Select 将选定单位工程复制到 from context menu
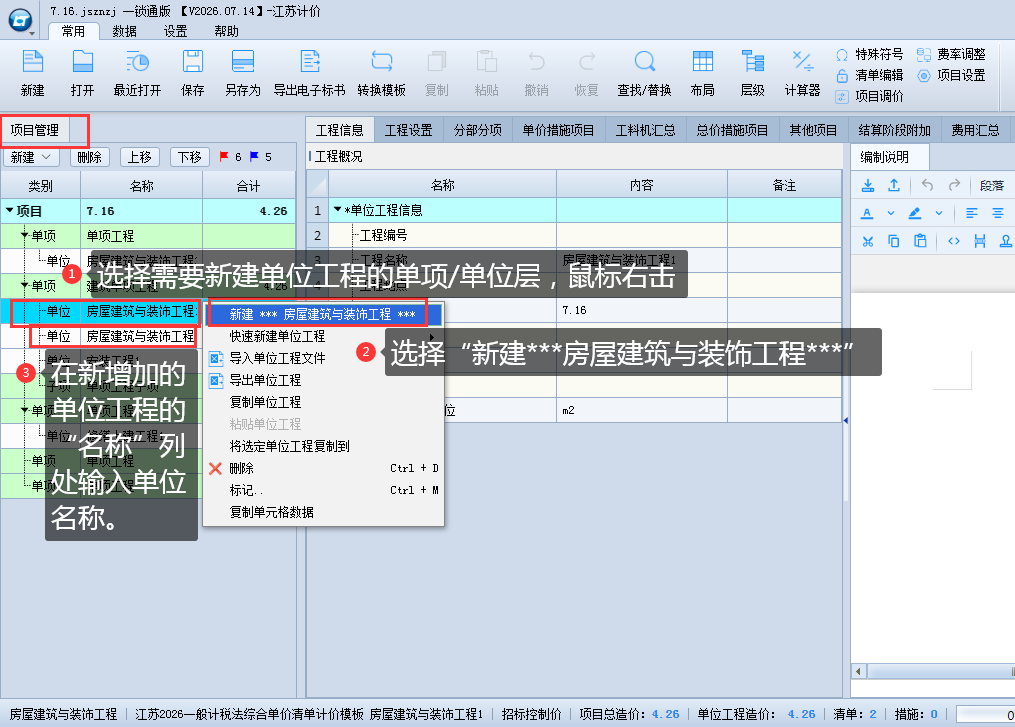The width and height of the screenshot is (1015, 727). tap(324, 447)
